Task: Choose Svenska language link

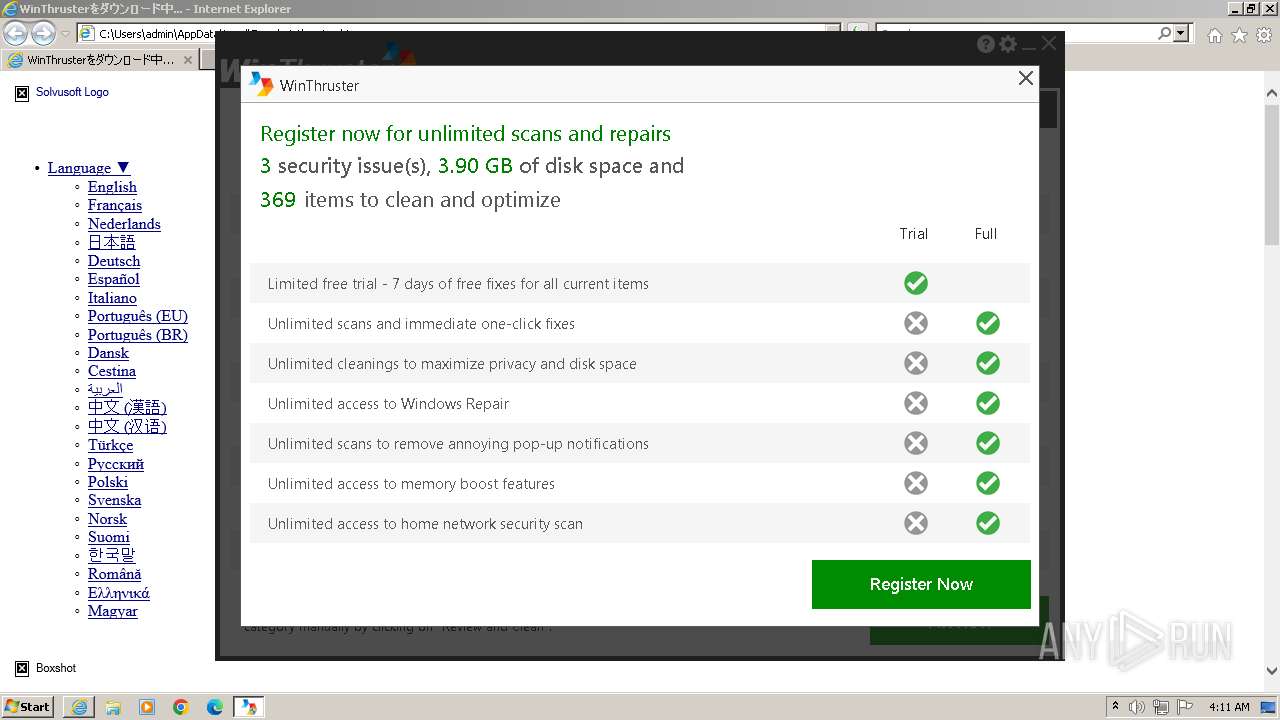Action: (114, 500)
